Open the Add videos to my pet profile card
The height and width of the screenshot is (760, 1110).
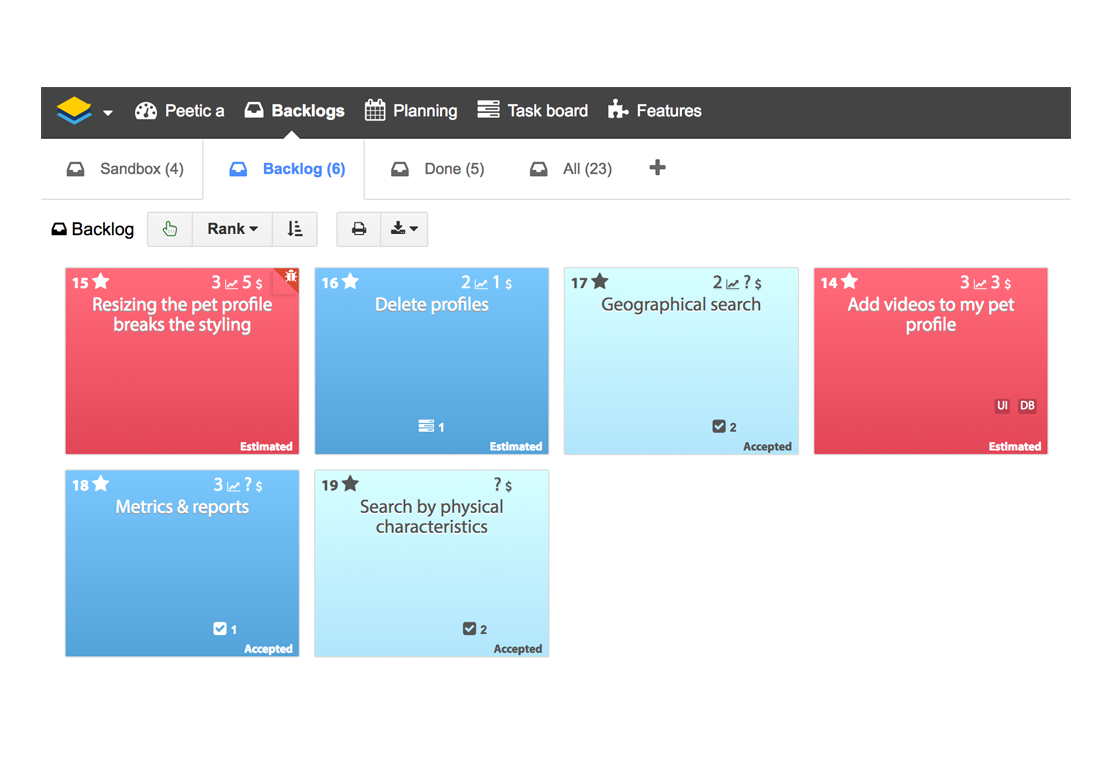click(931, 361)
